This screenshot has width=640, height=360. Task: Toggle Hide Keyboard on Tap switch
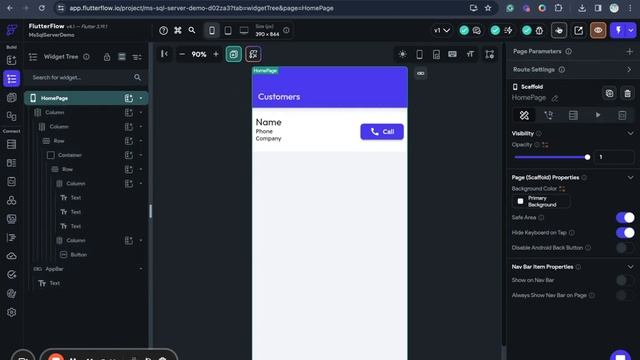(x=625, y=233)
